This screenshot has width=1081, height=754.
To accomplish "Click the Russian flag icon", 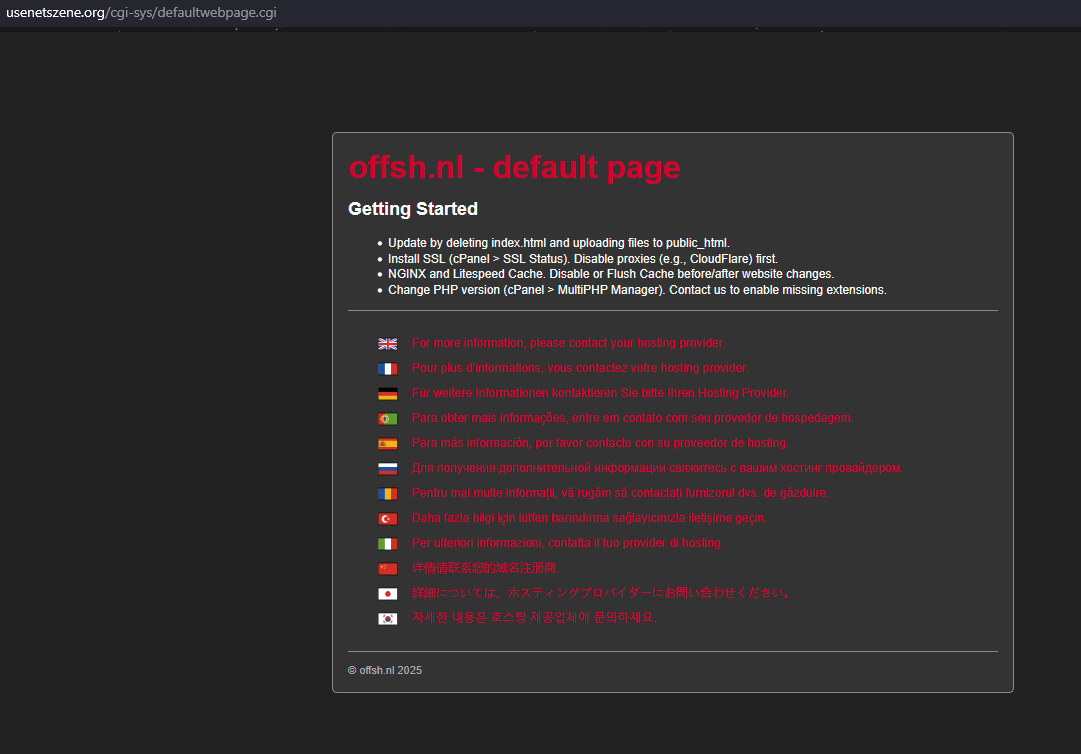I will coord(388,469).
